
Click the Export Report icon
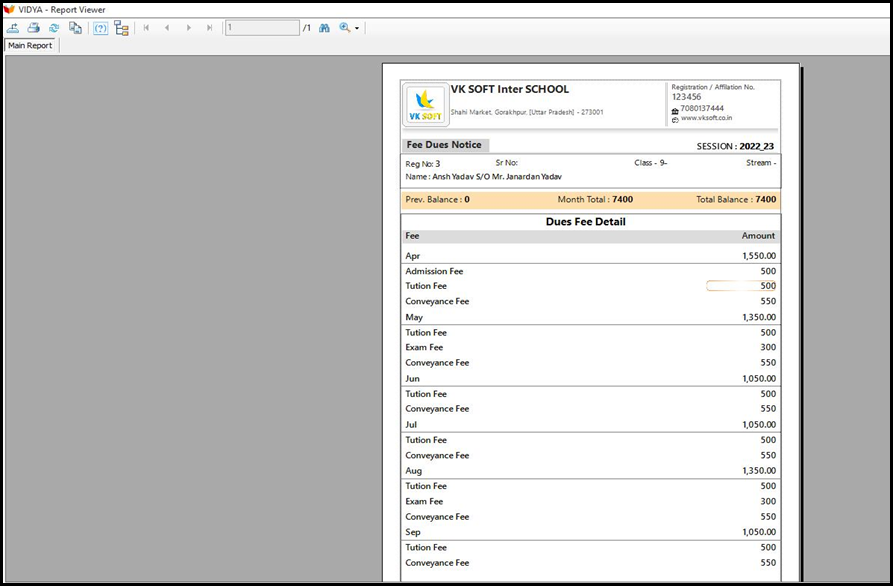point(13,27)
